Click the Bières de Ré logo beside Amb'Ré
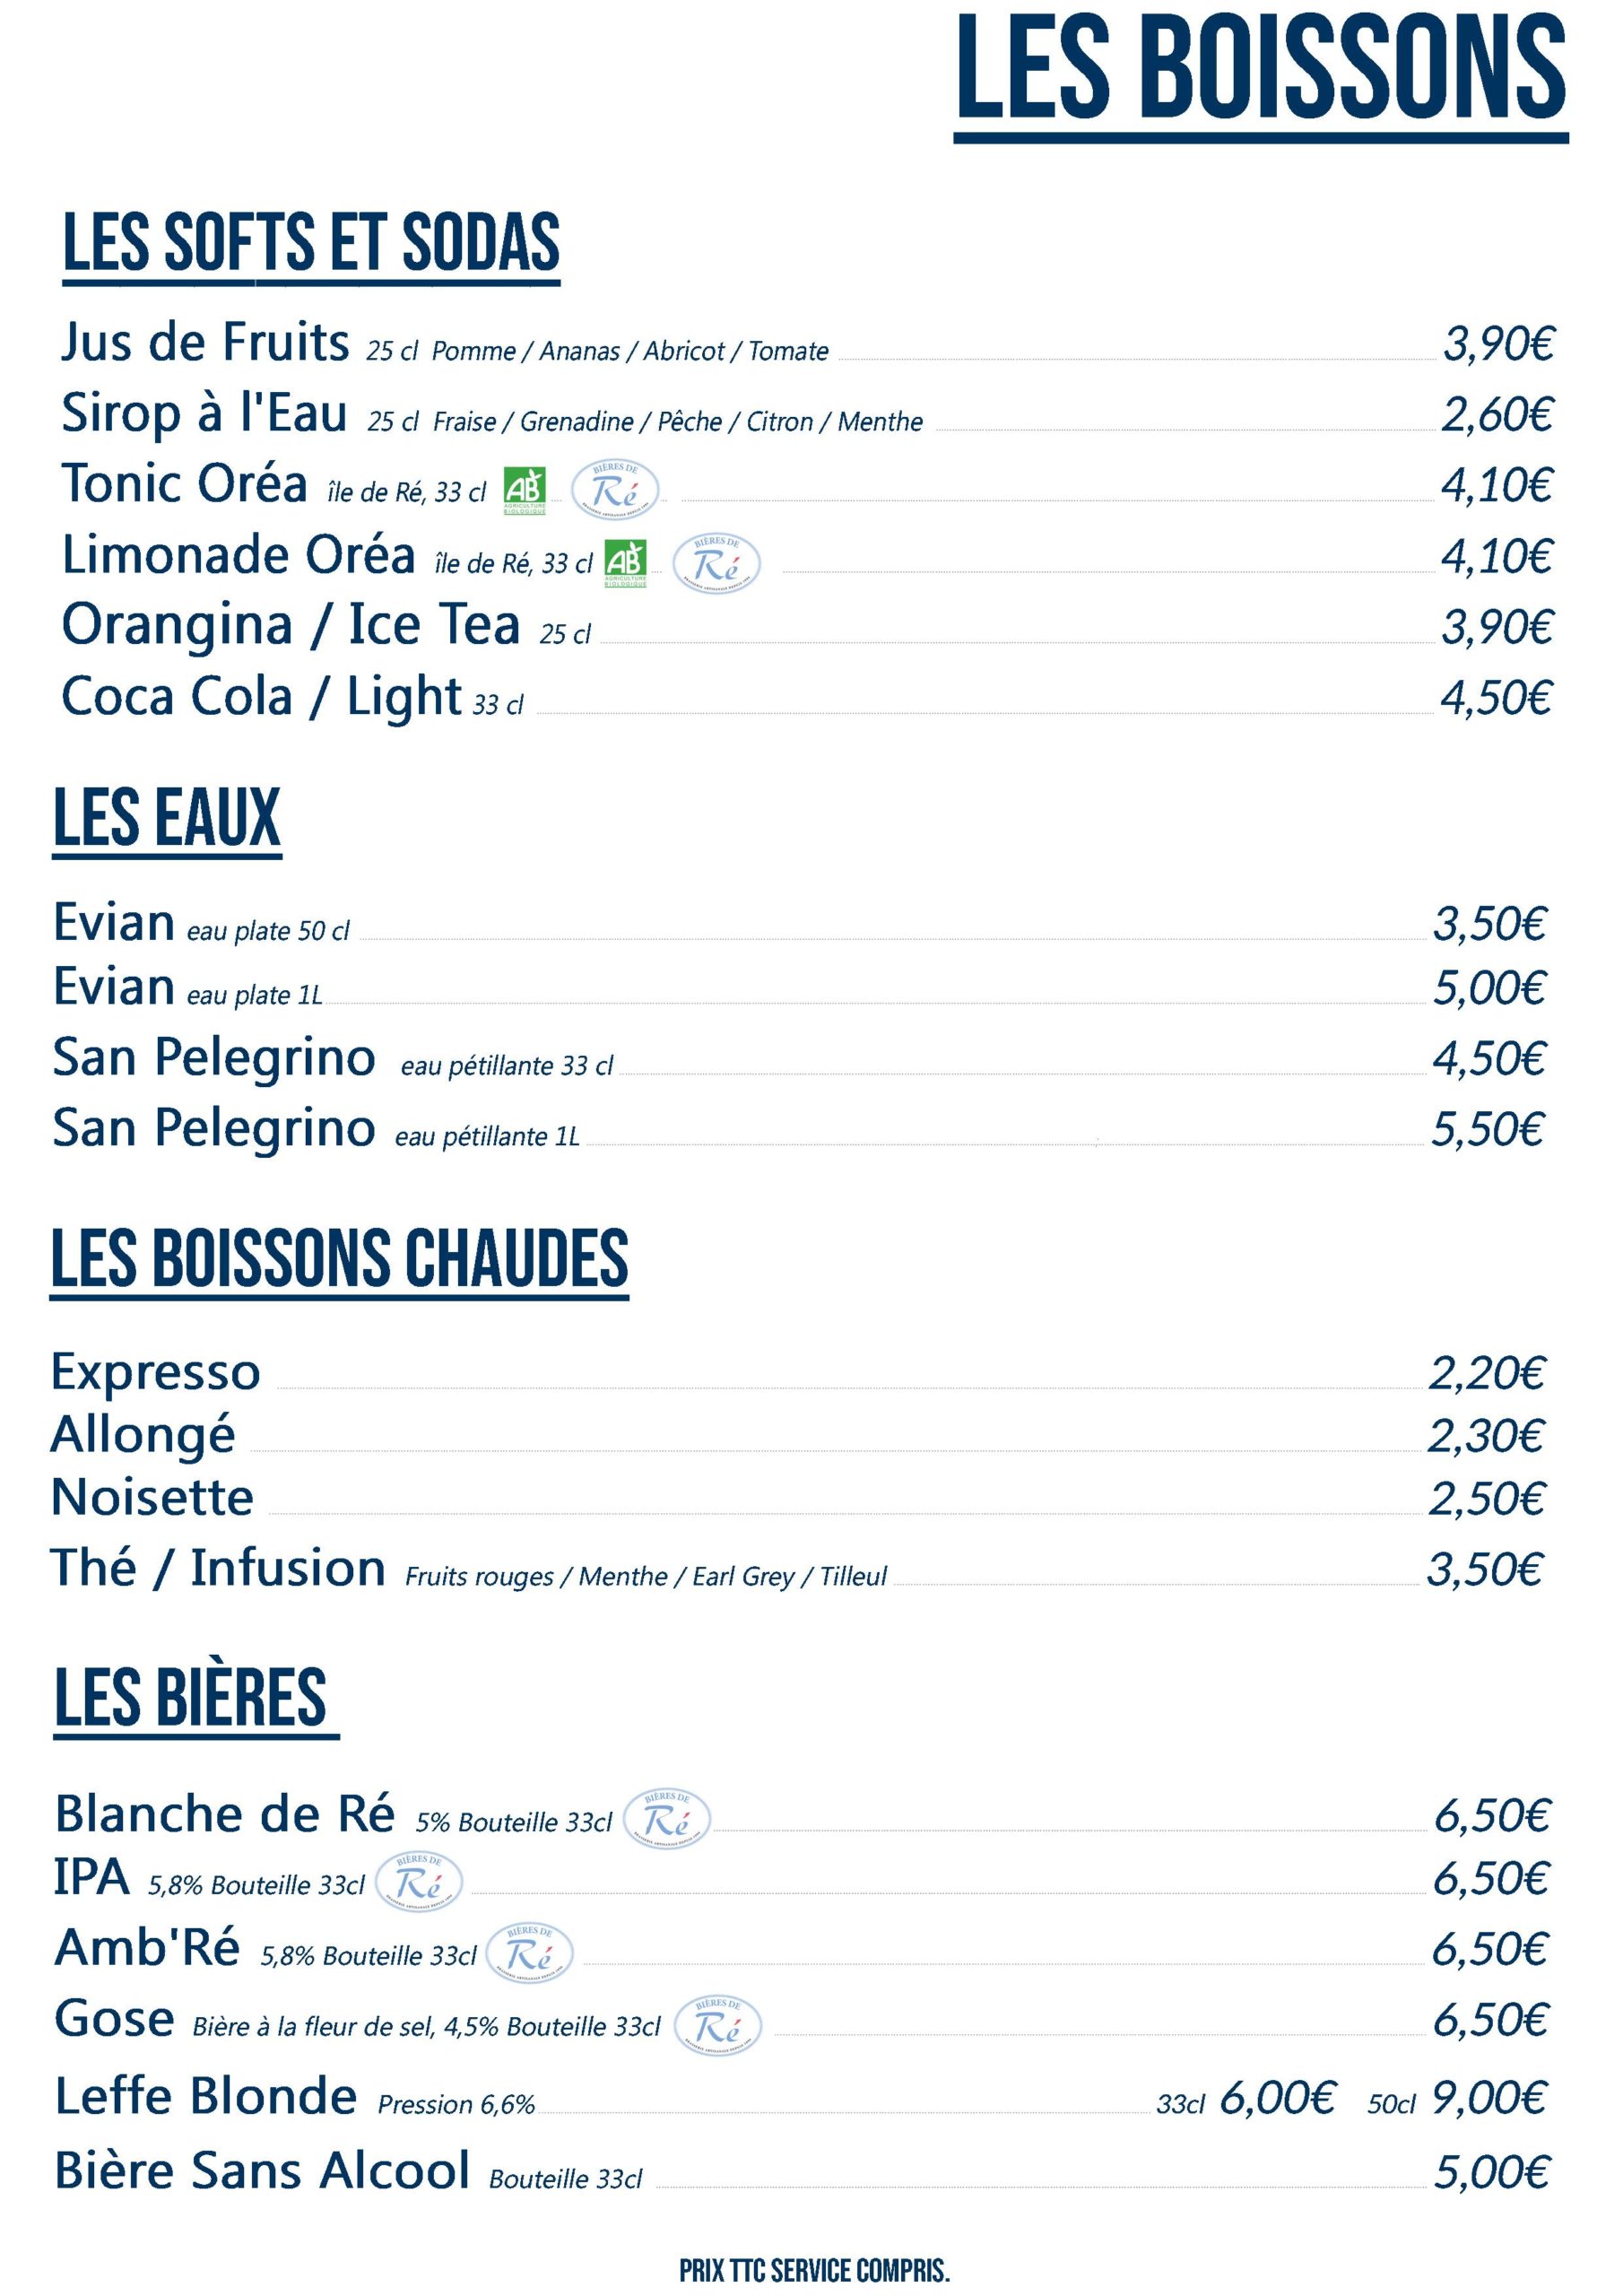 (529, 1952)
